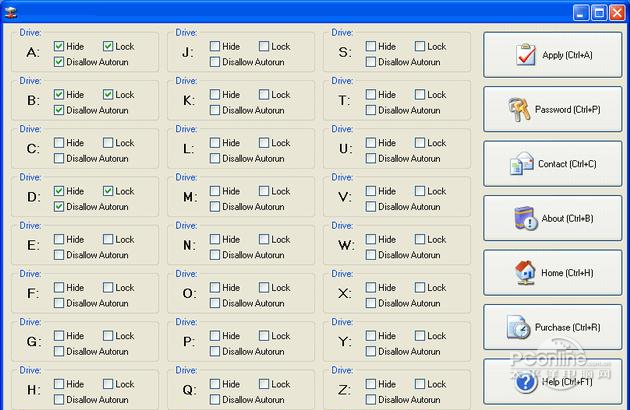Image resolution: width=630 pixels, height=410 pixels.
Task: Tick Hide for drive K:
Action: coord(215,94)
